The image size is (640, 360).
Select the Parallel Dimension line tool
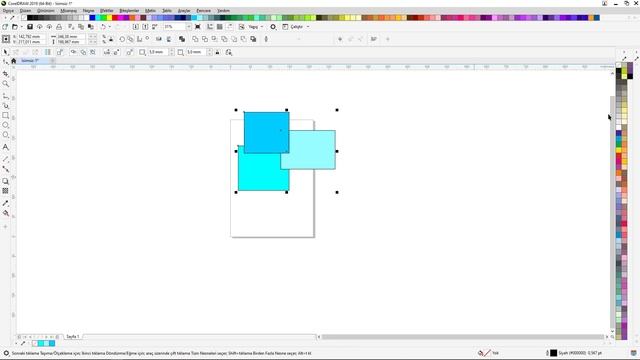5,159
